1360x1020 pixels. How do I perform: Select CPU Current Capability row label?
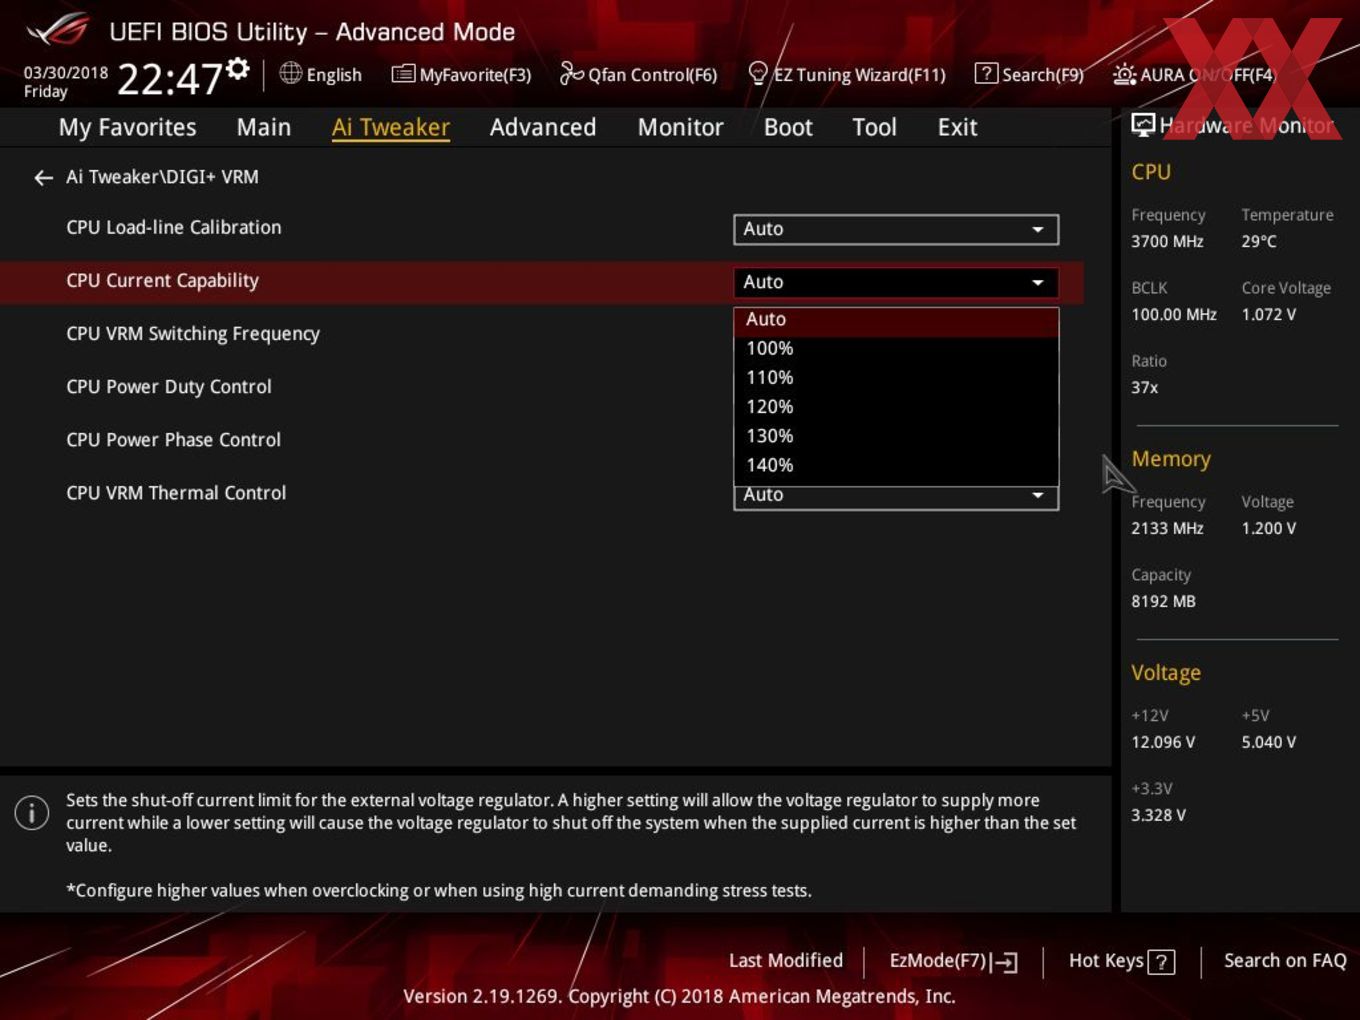coord(162,281)
